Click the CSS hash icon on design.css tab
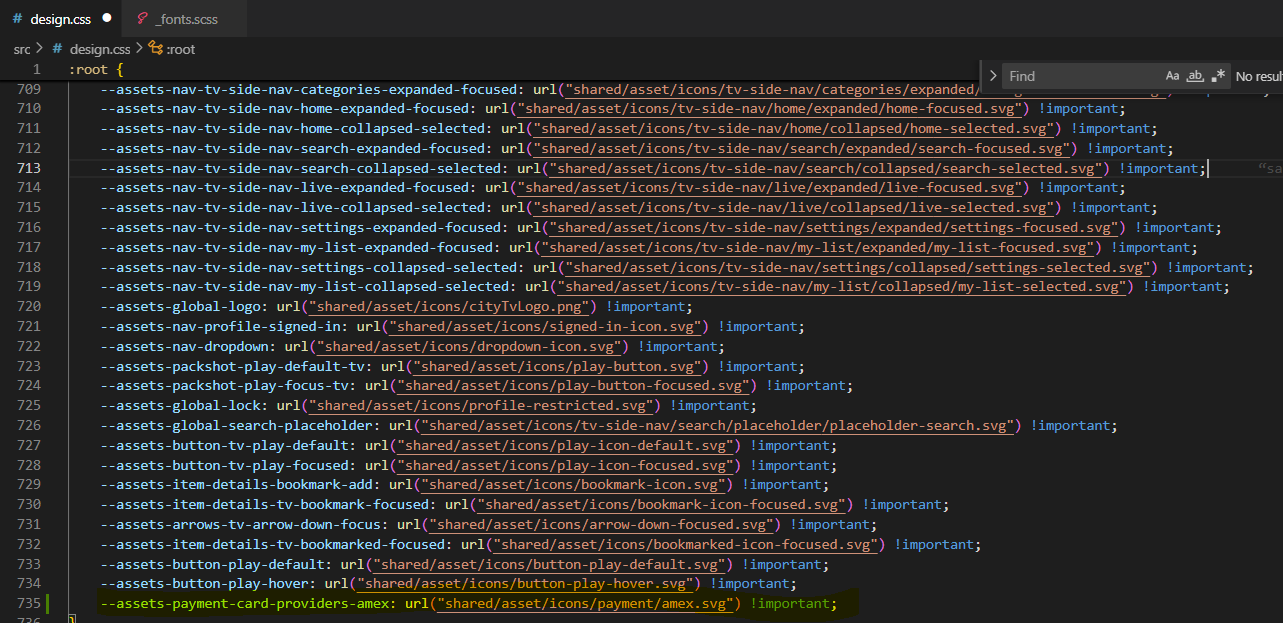 [18, 19]
